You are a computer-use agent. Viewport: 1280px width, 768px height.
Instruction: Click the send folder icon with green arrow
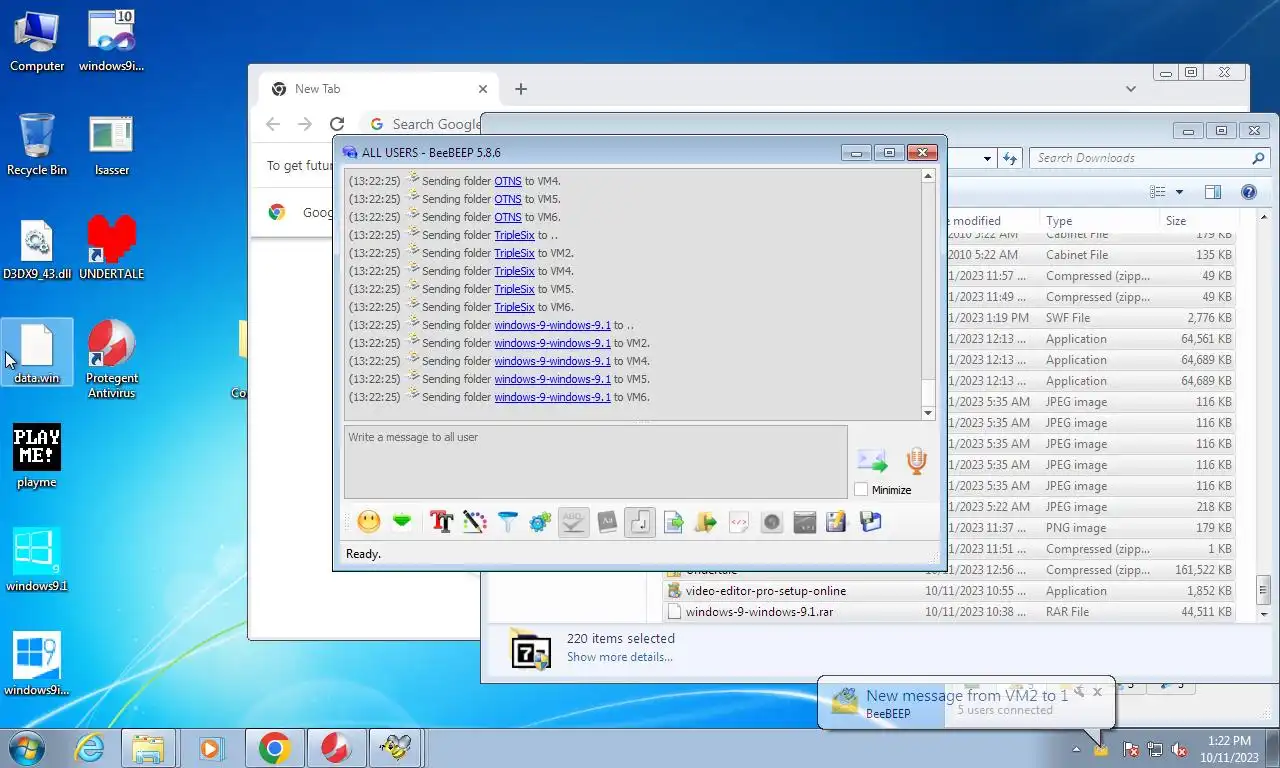tap(706, 521)
